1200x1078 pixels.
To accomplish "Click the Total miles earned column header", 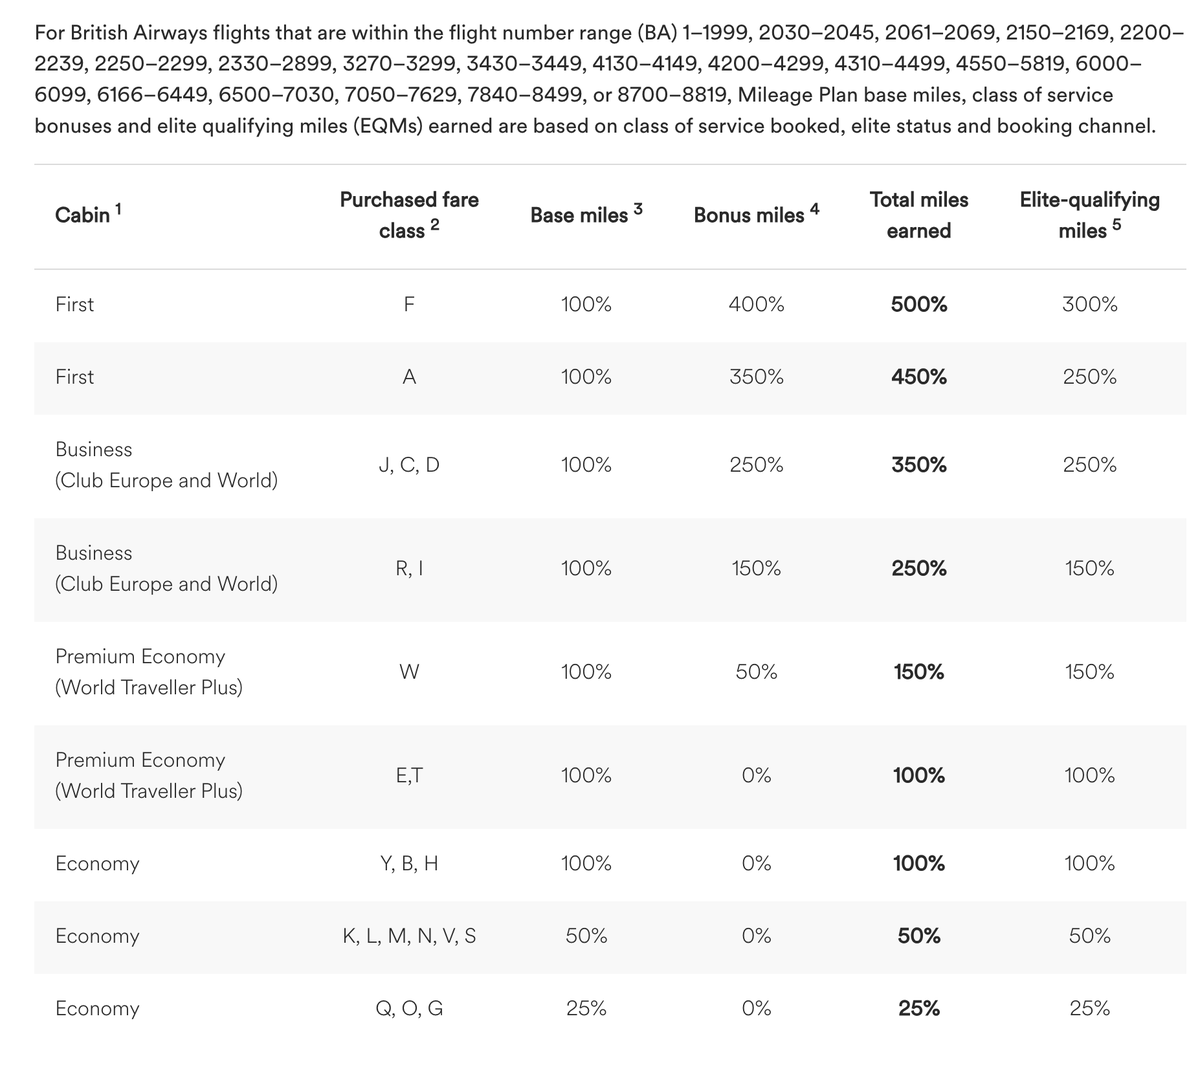I will pos(919,215).
